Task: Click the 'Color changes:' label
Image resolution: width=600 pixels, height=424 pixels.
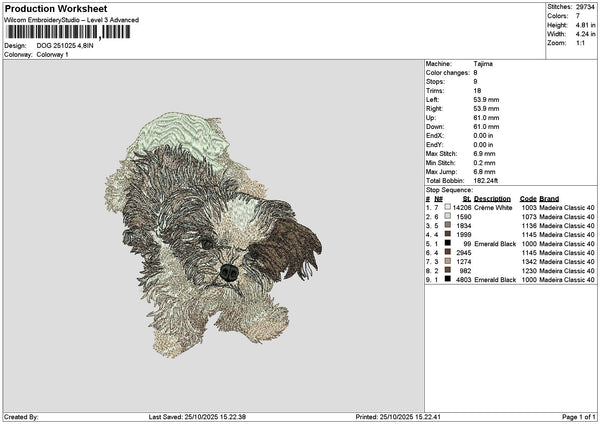Action: (448, 73)
